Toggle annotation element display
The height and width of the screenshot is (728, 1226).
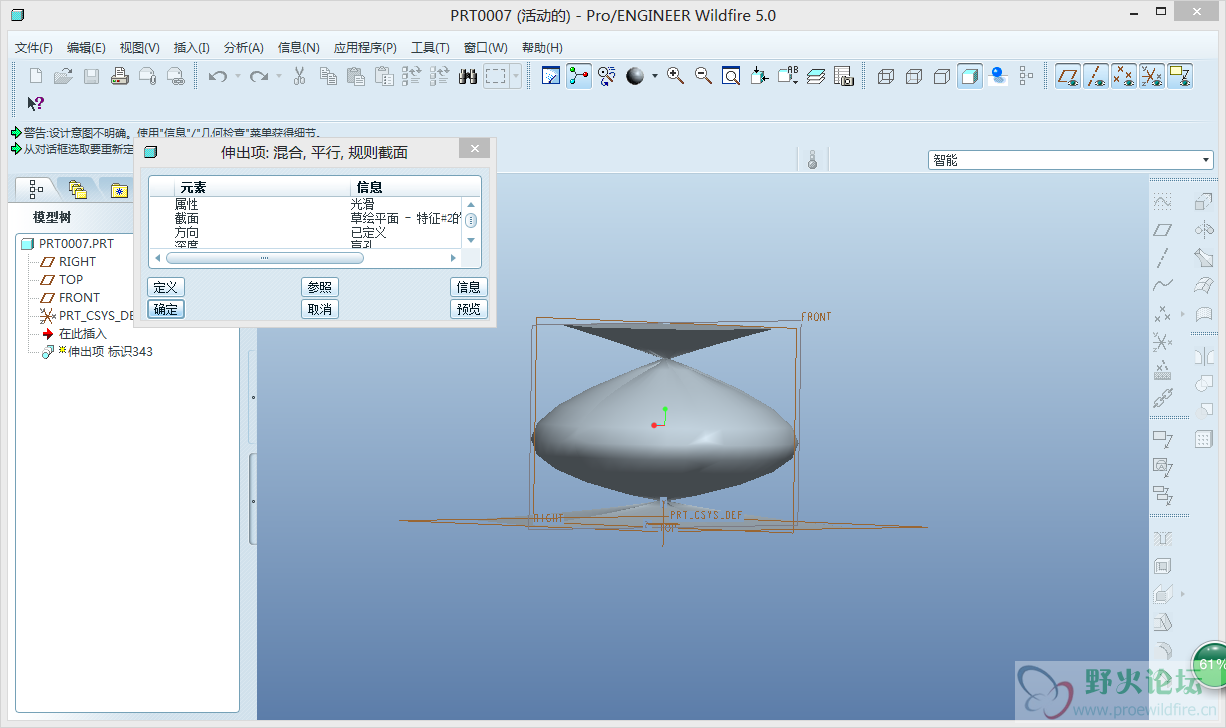[x=1180, y=76]
